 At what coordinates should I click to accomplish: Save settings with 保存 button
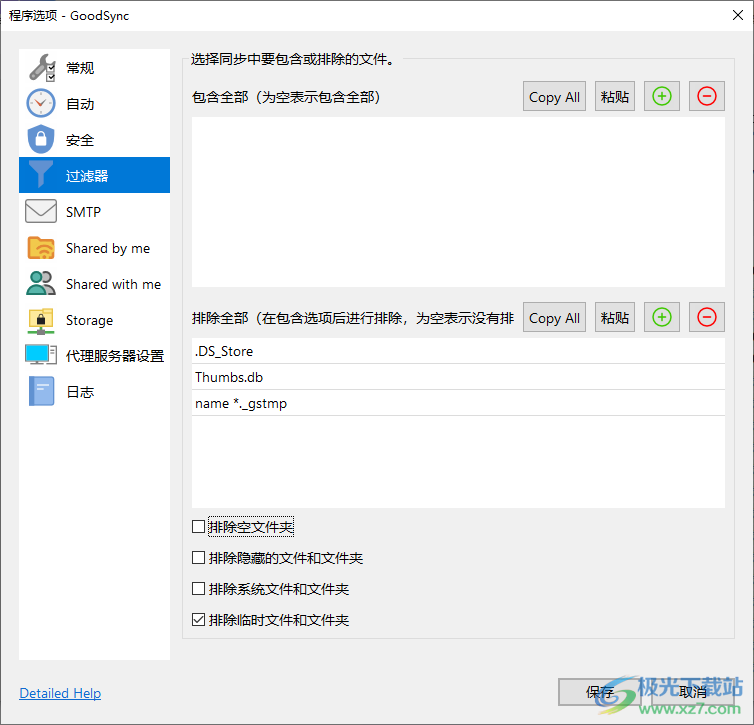[x=599, y=692]
